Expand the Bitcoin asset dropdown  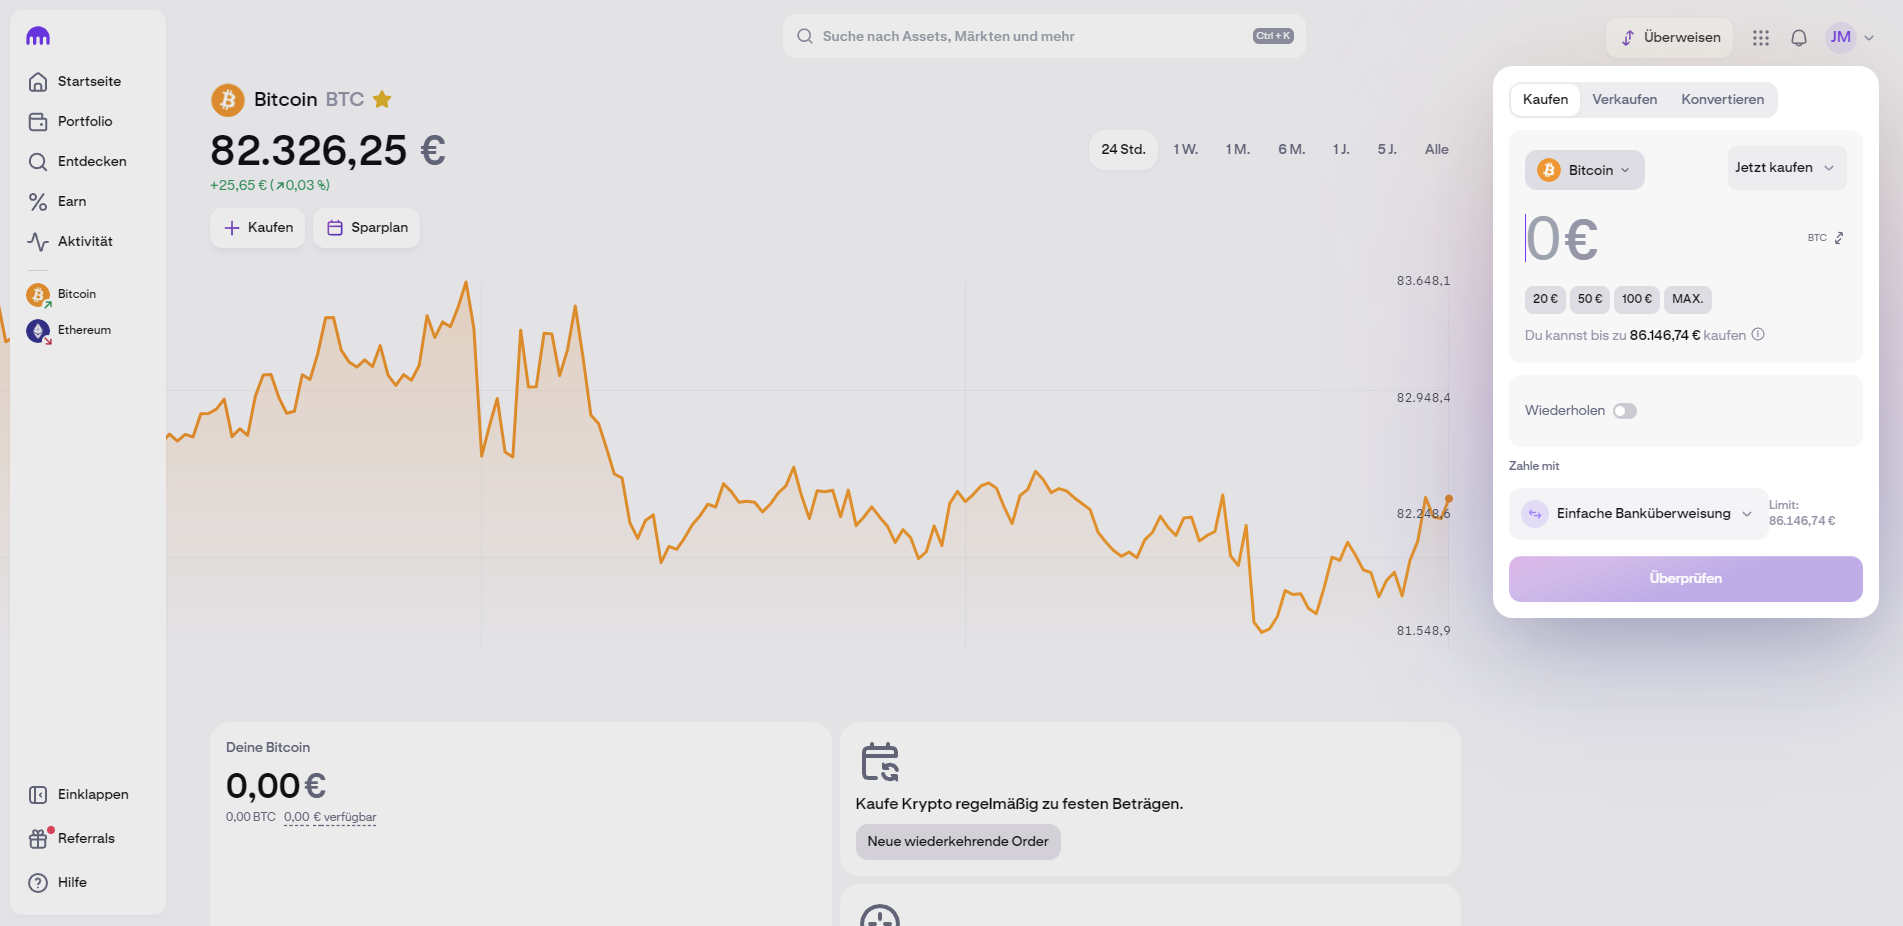click(x=1584, y=170)
